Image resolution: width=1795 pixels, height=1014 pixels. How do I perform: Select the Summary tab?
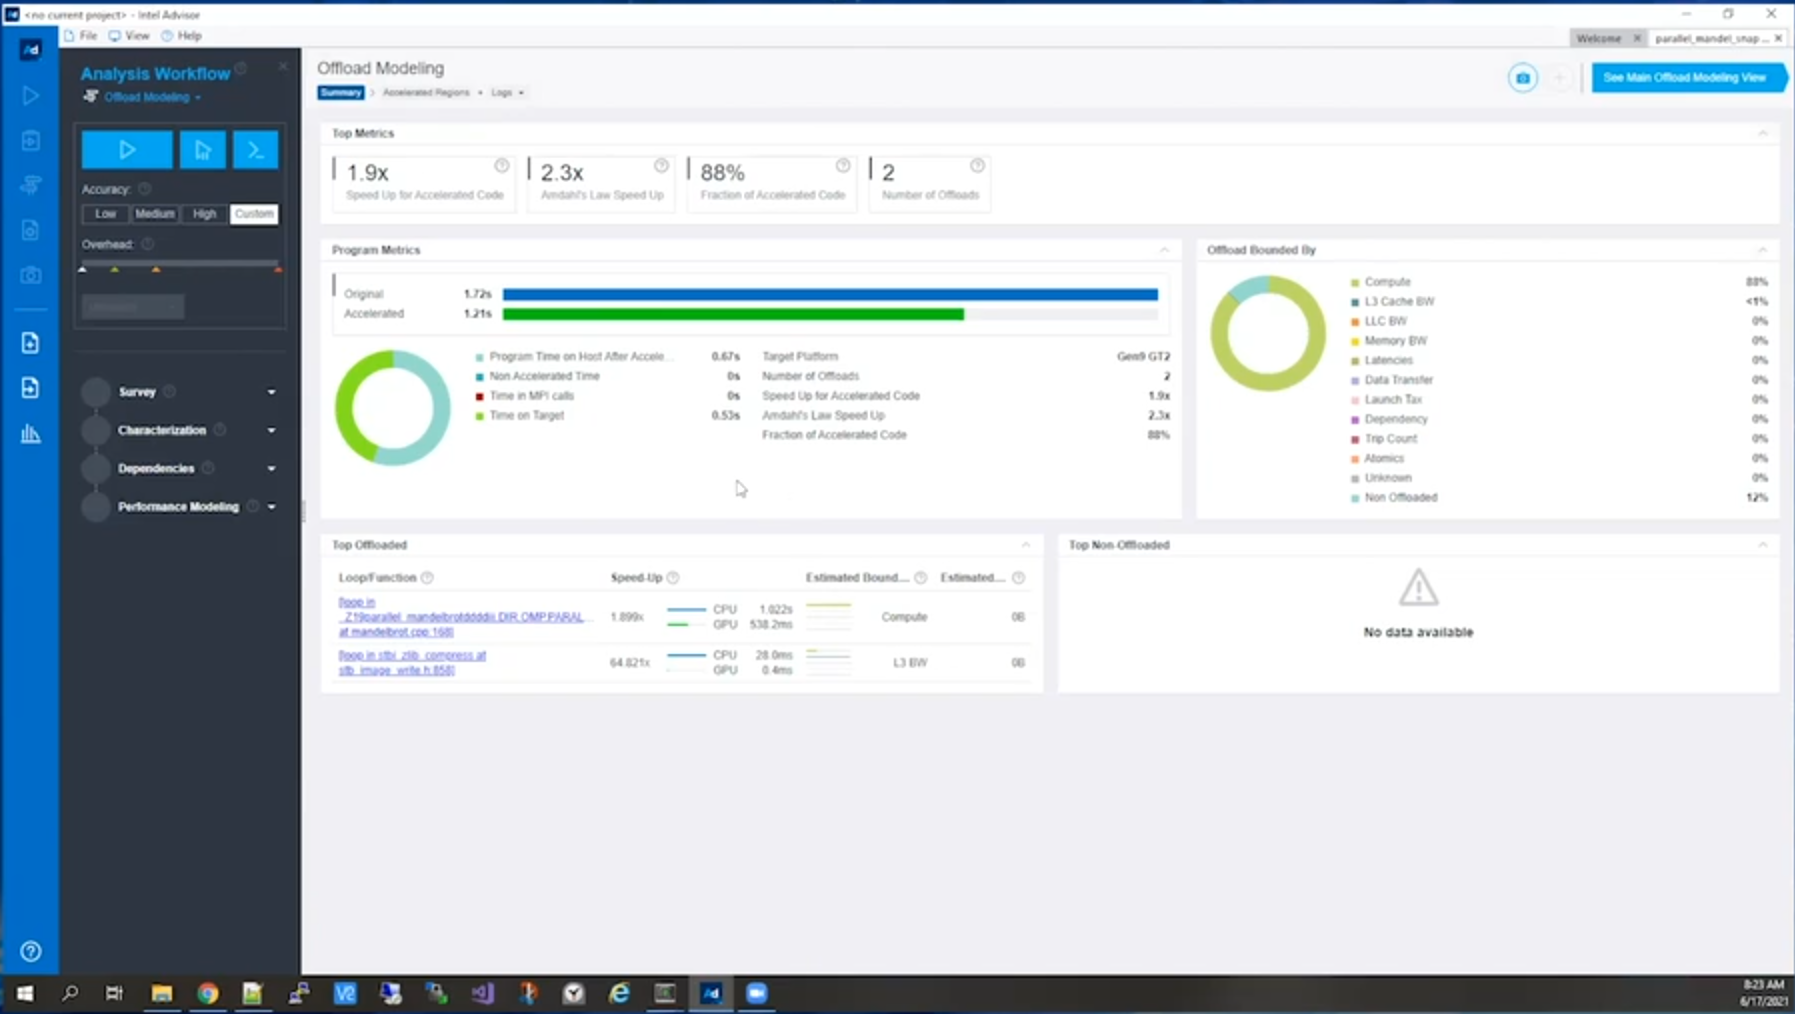[340, 92]
